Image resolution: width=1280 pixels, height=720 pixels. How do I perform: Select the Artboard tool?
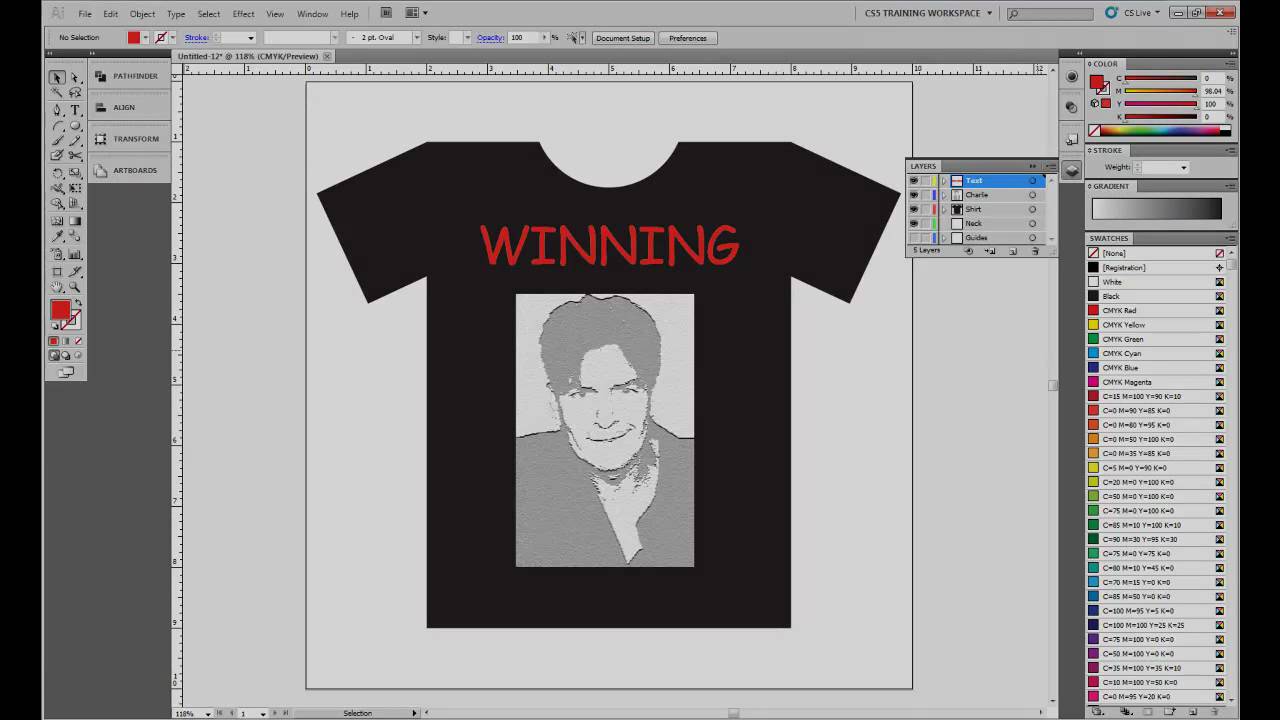point(57,271)
